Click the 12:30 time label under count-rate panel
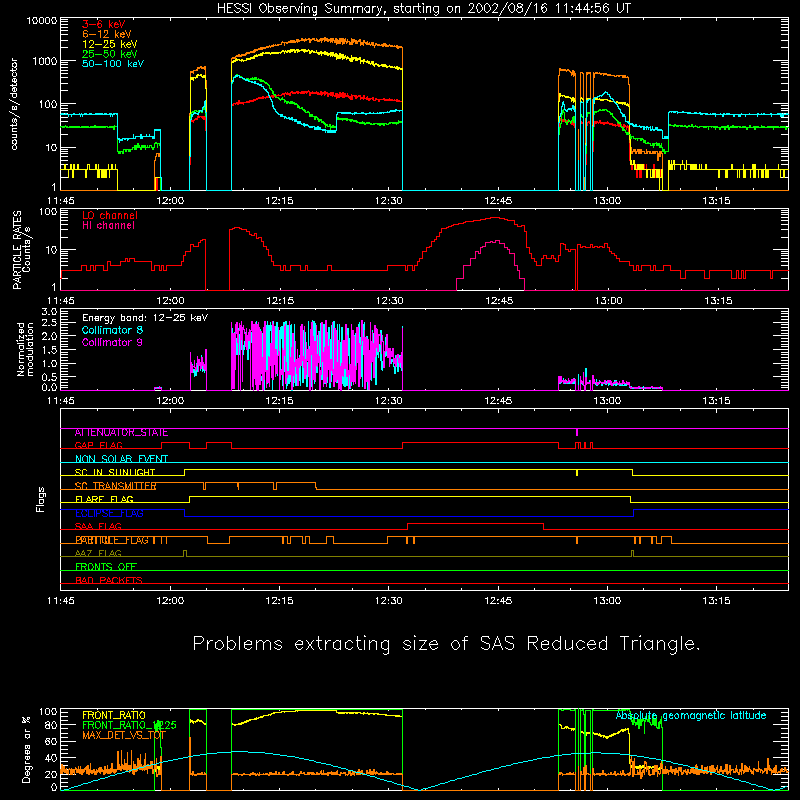 pos(389,201)
